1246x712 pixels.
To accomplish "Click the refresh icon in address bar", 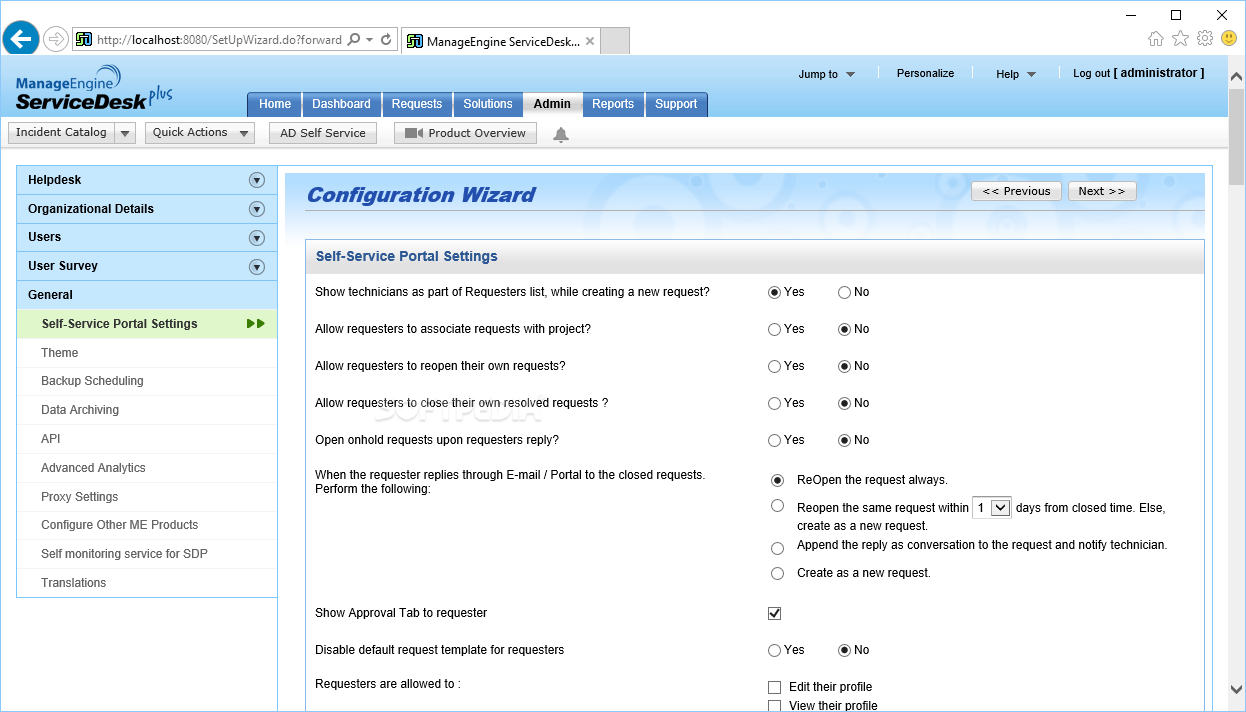I will pyautogui.click(x=387, y=40).
